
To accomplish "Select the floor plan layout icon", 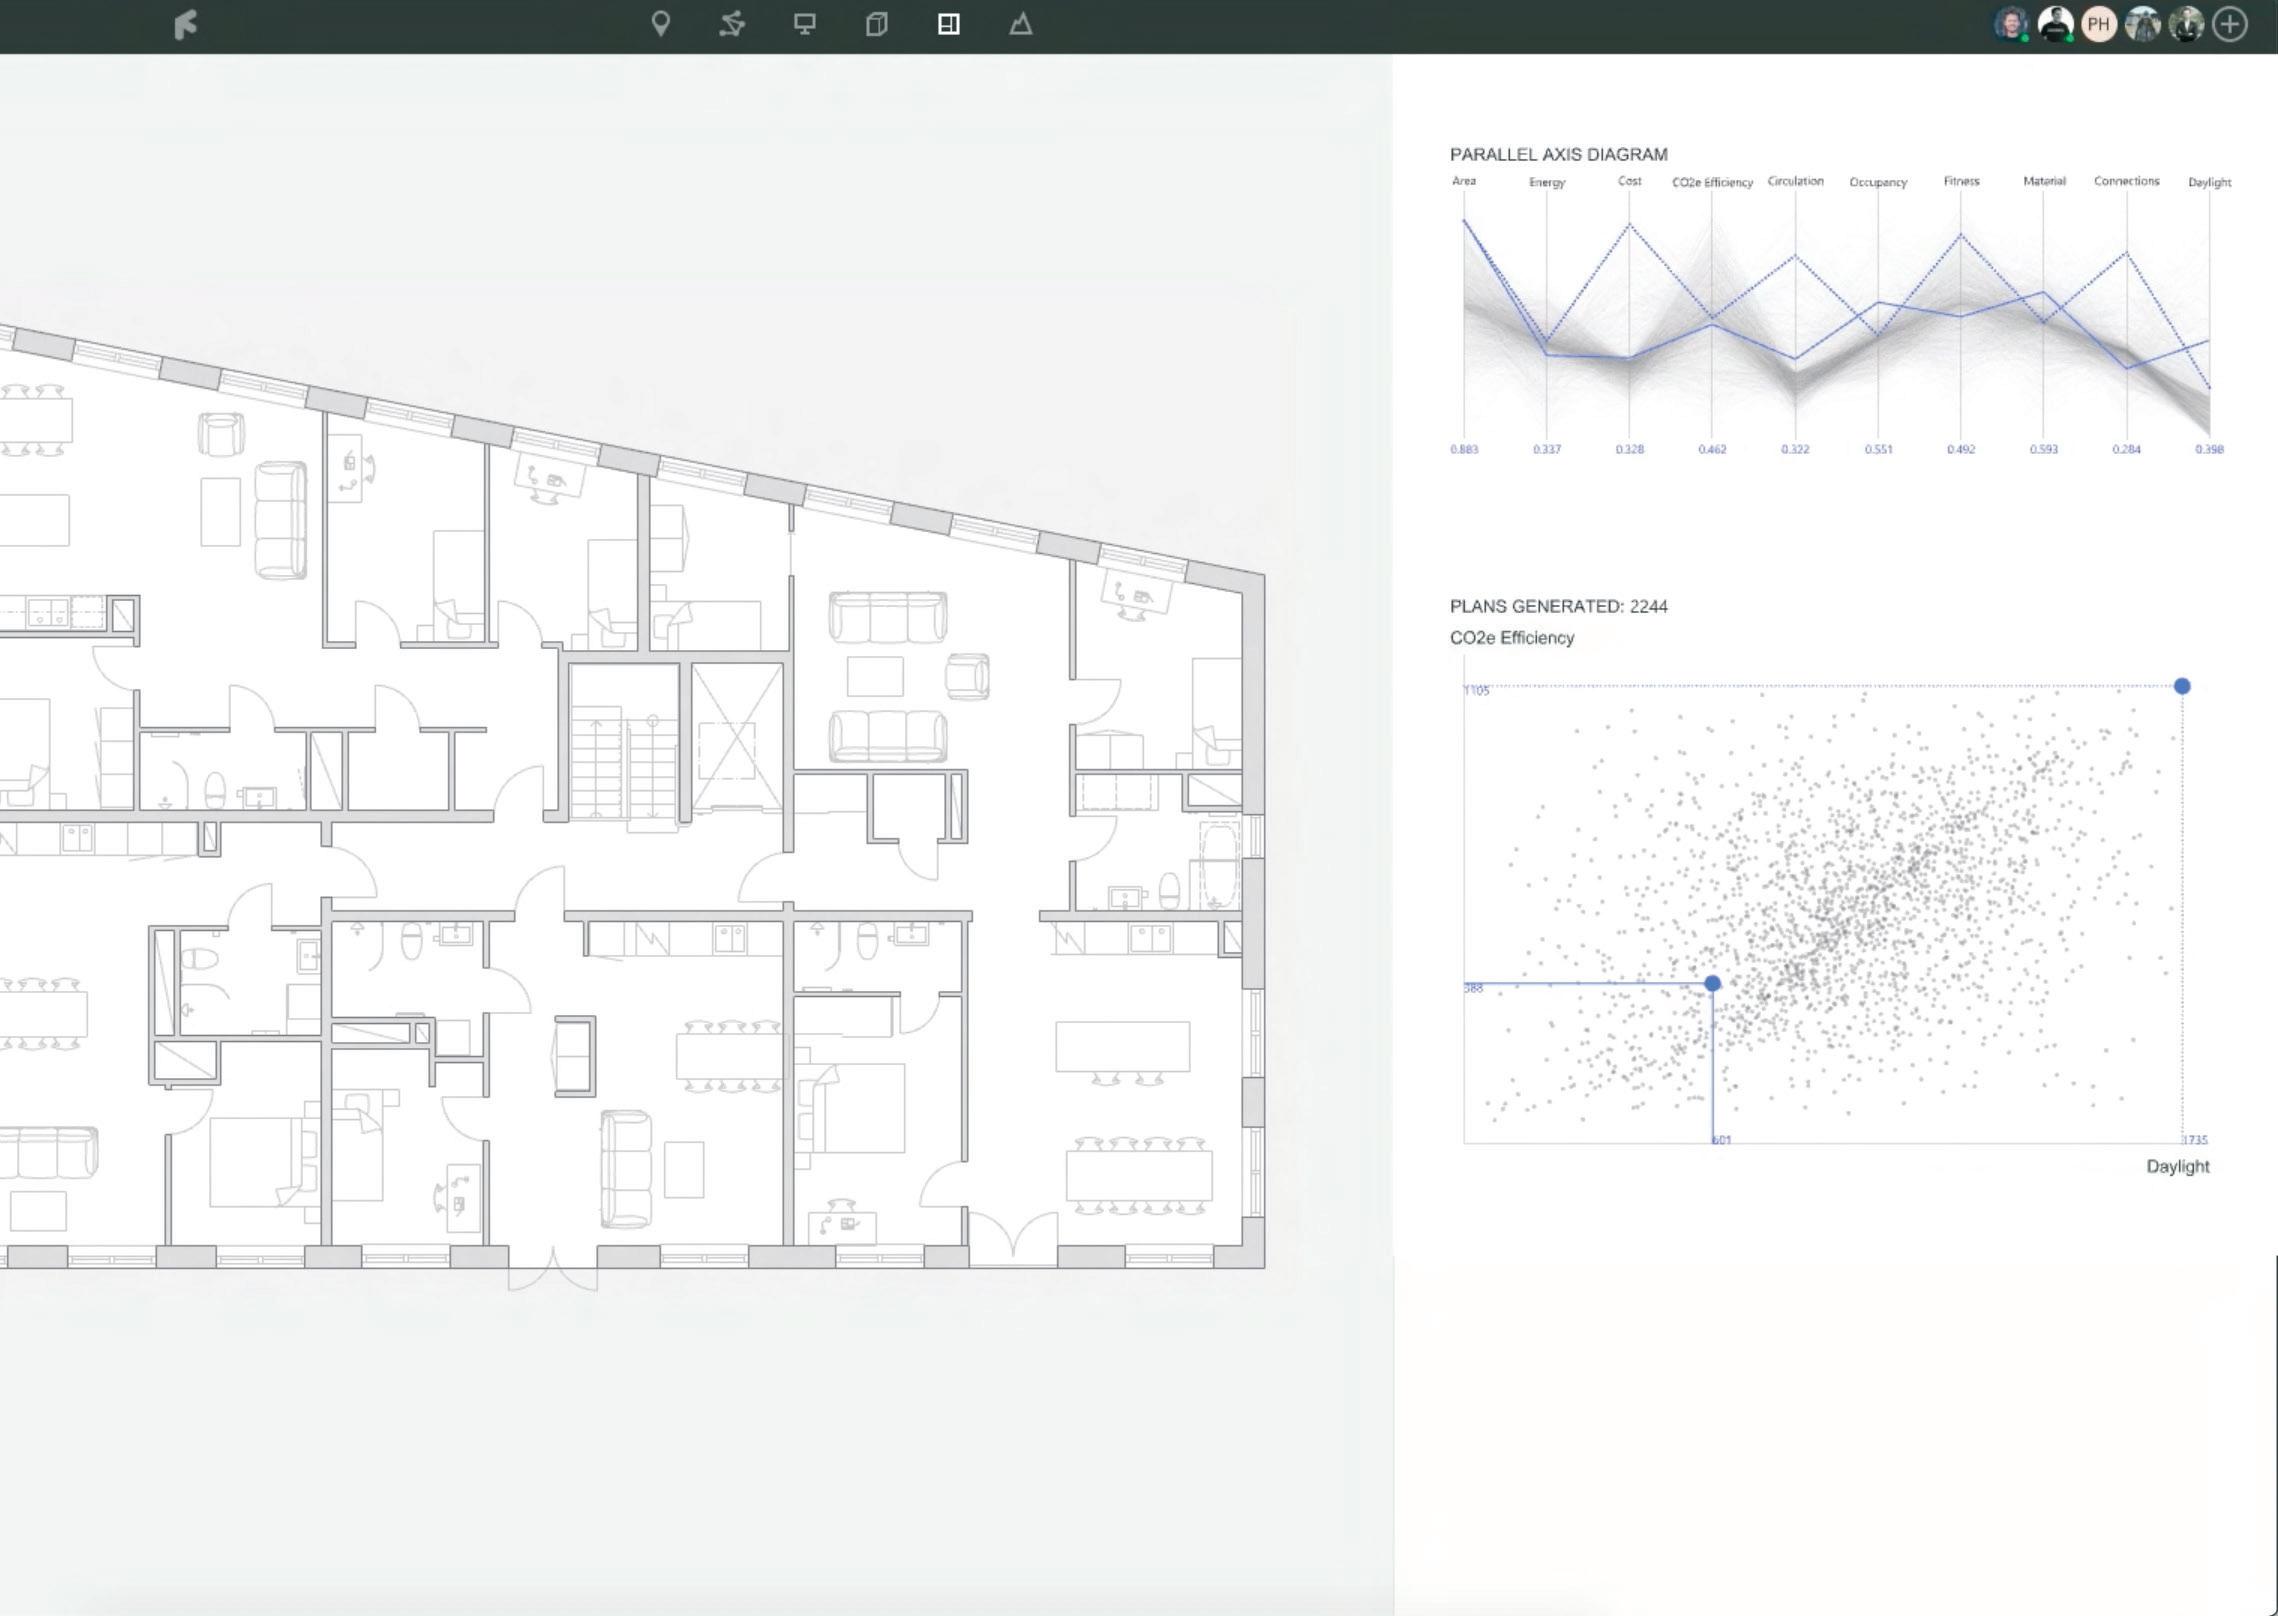I will click(x=949, y=24).
